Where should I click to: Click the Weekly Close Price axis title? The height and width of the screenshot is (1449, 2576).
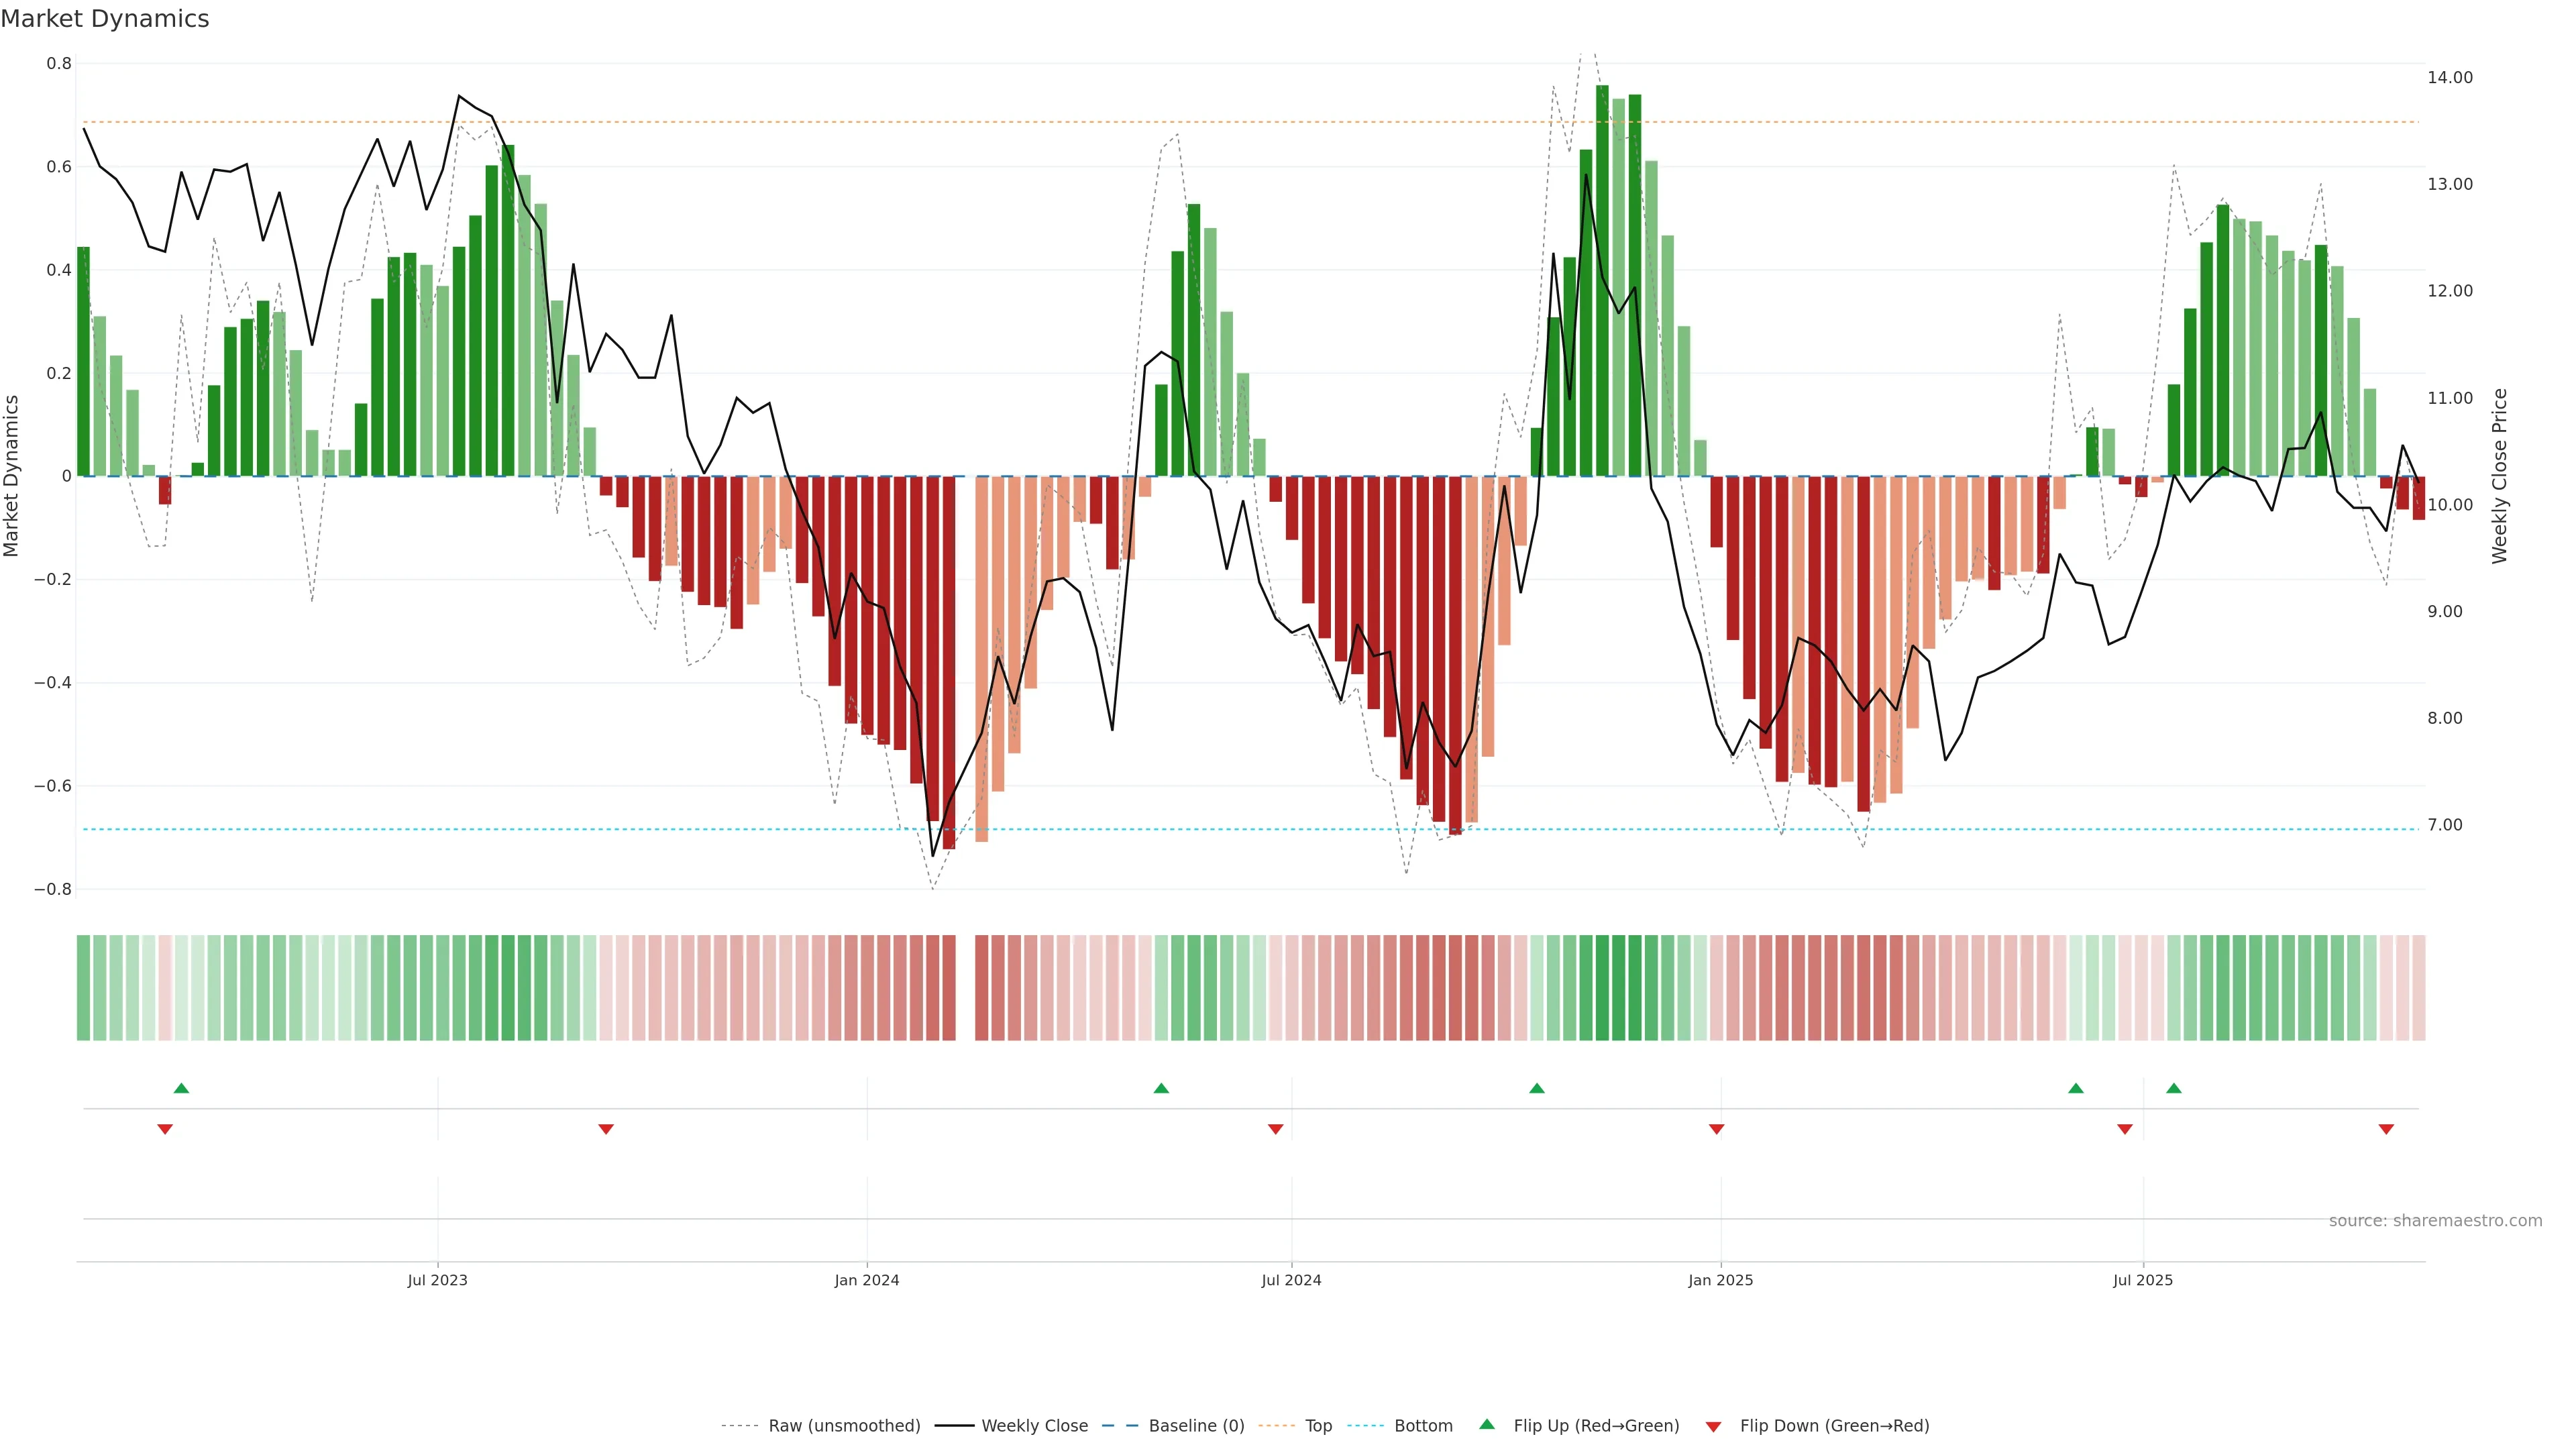click(x=2500, y=476)
